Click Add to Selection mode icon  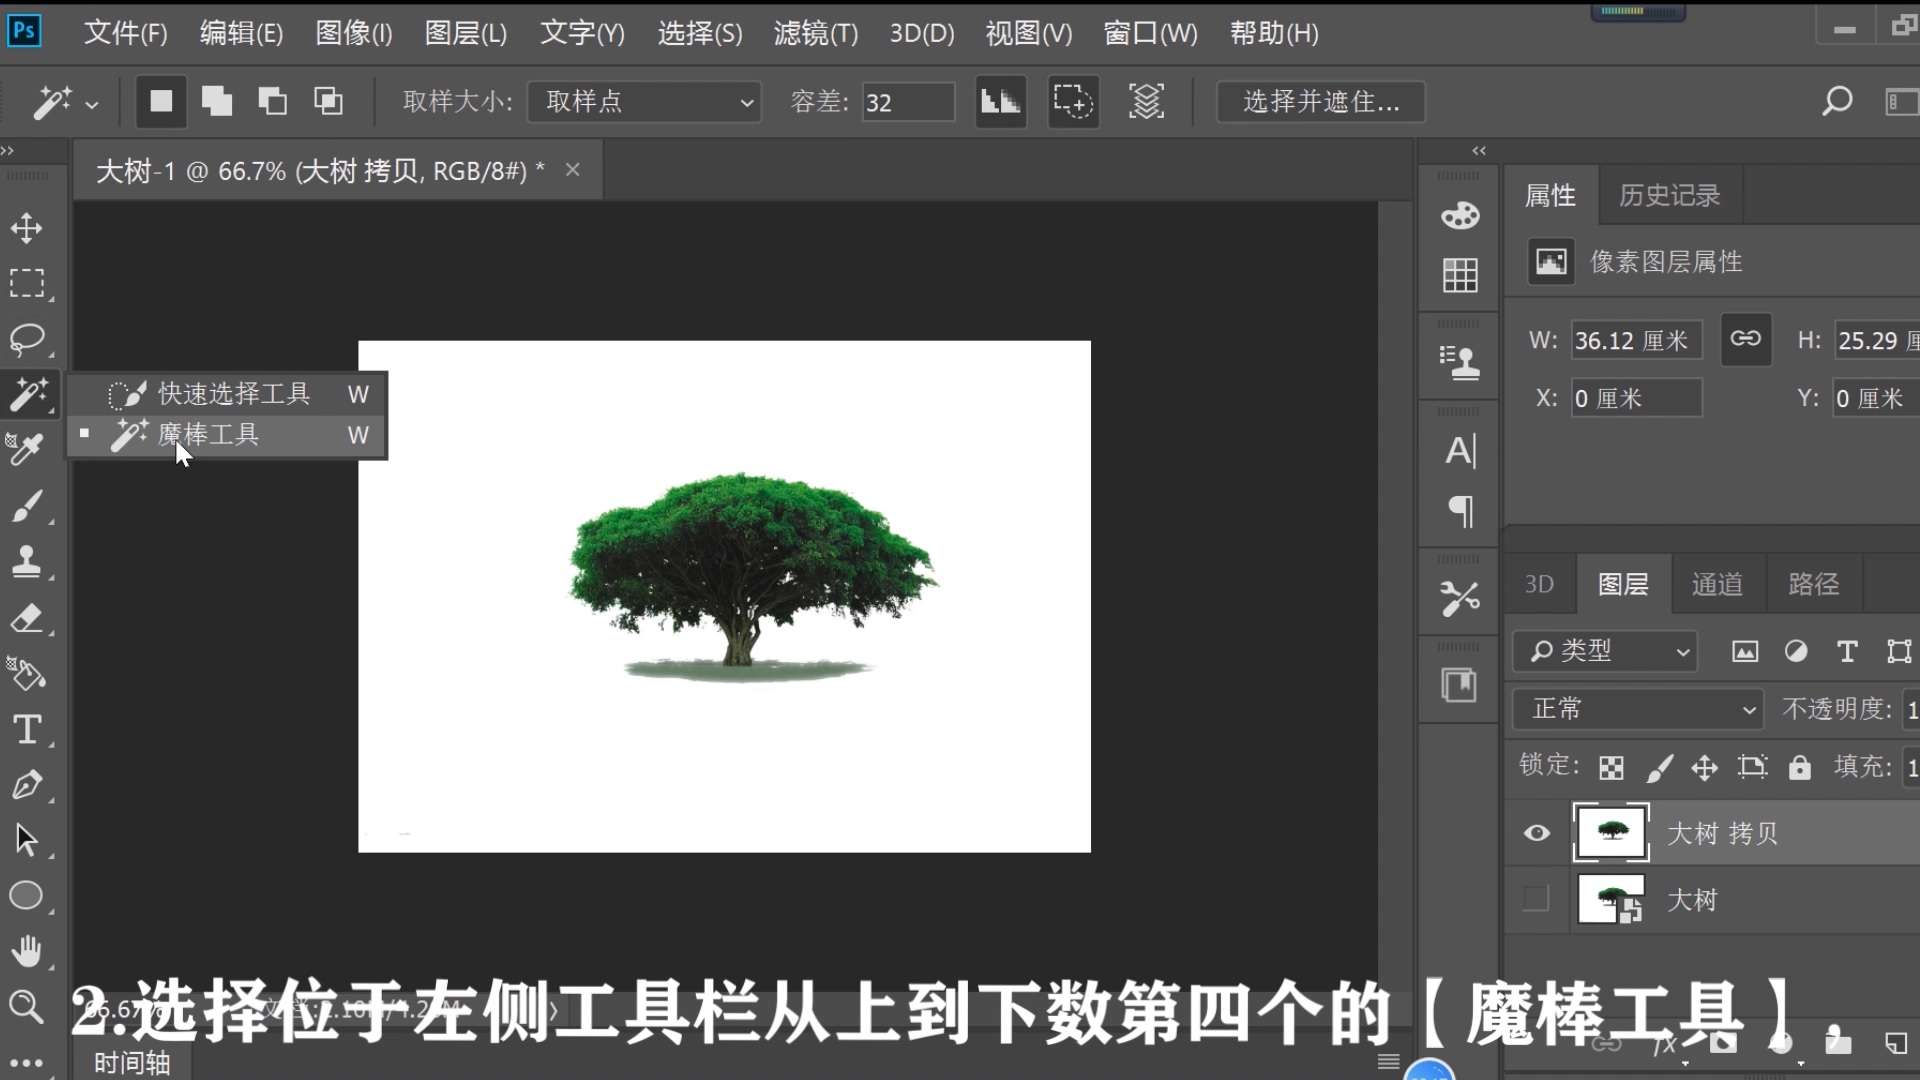(217, 101)
